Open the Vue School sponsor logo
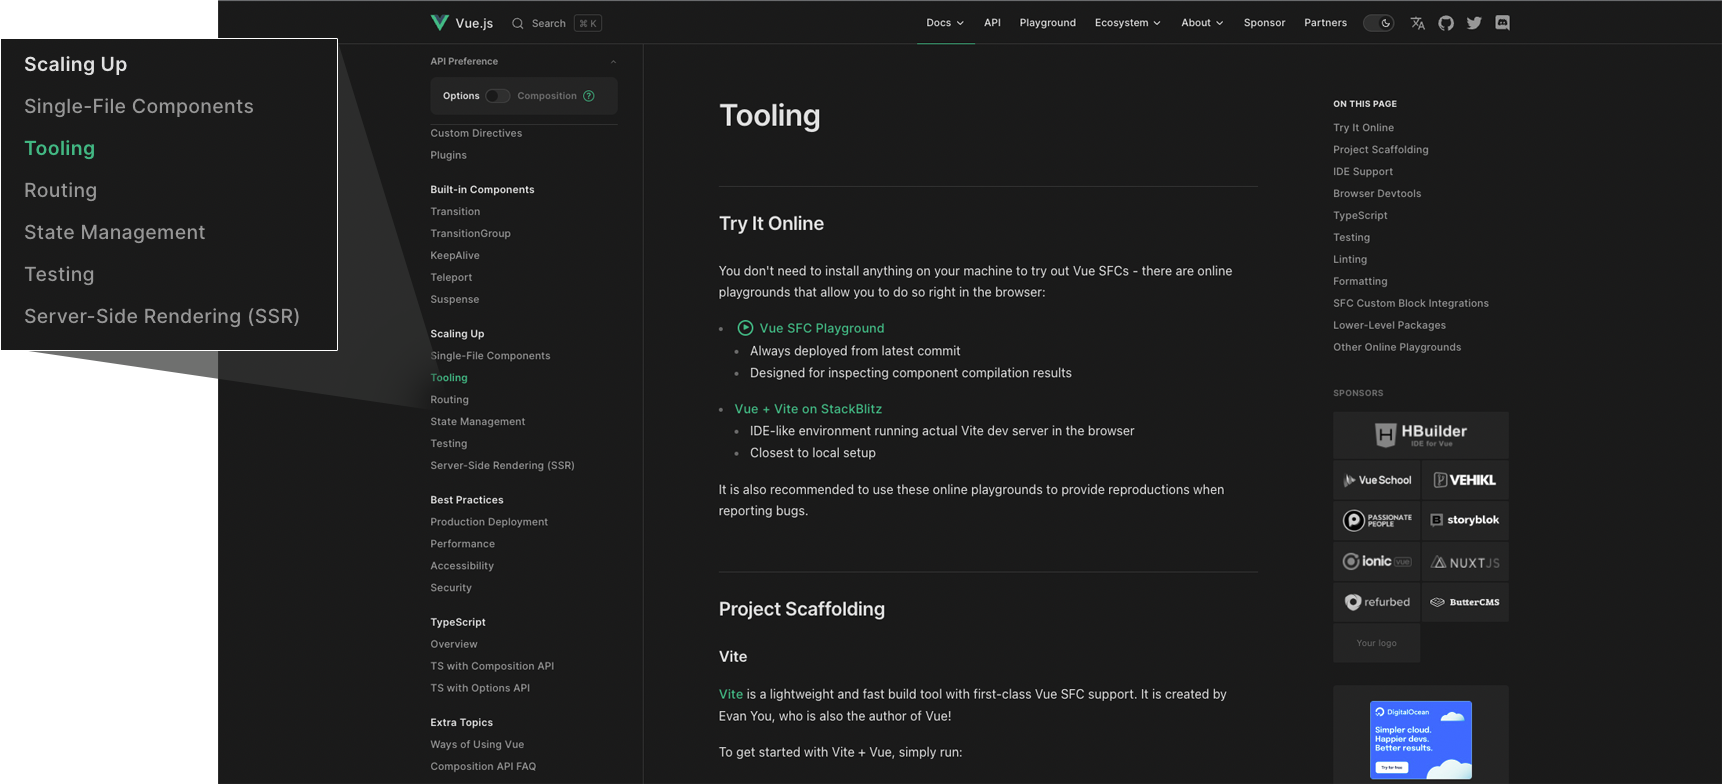The width and height of the screenshot is (1722, 784). [1376, 480]
